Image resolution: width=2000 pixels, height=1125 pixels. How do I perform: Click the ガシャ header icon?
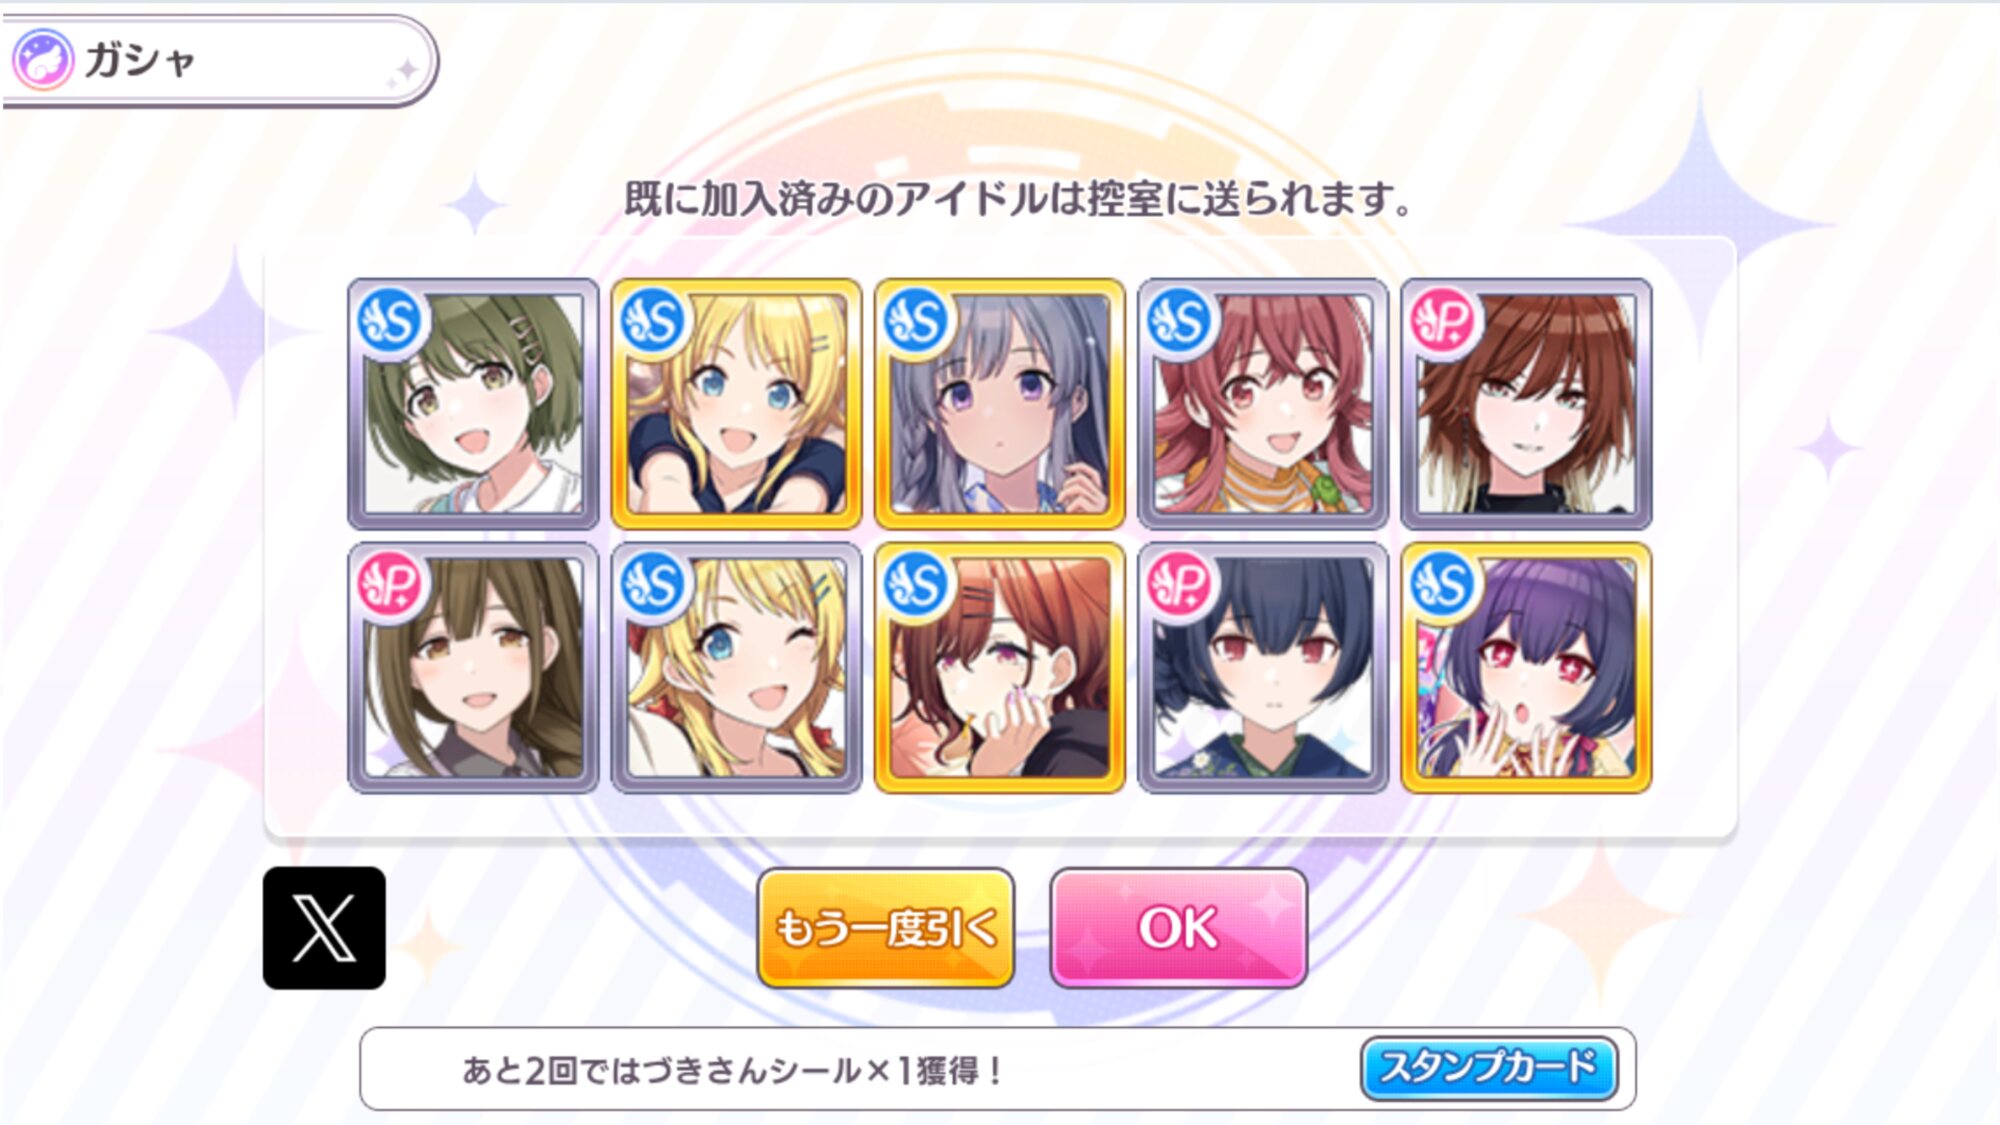point(43,60)
